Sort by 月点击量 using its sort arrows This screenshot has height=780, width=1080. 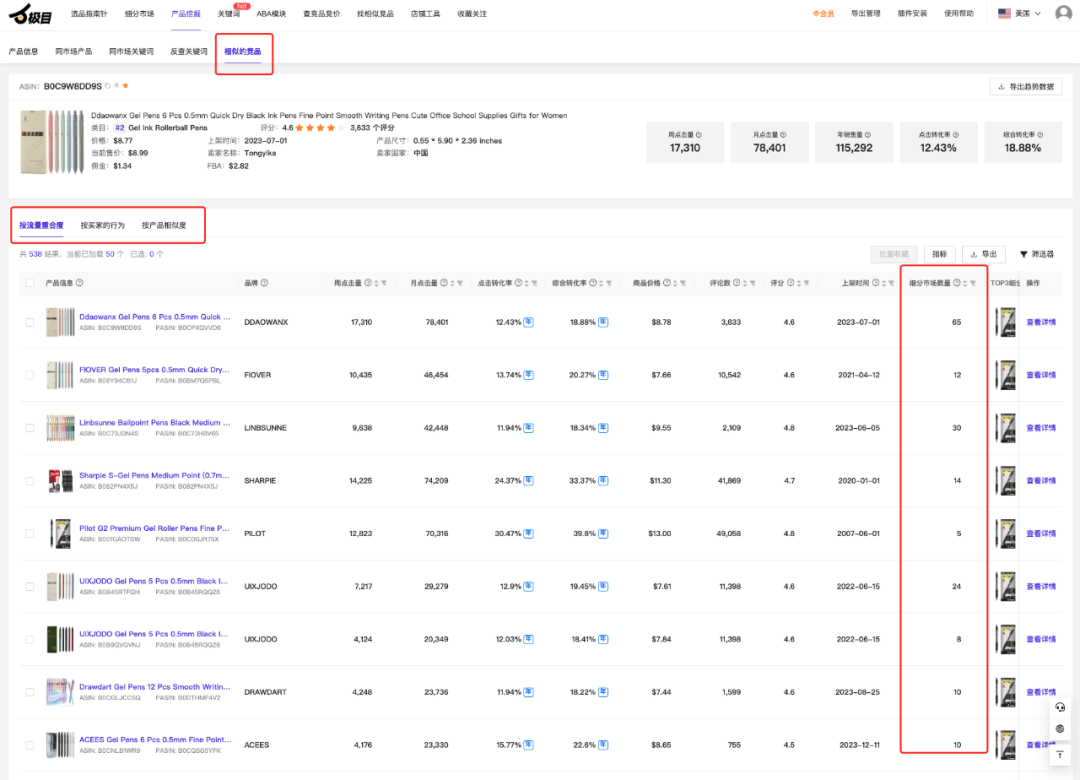452,283
